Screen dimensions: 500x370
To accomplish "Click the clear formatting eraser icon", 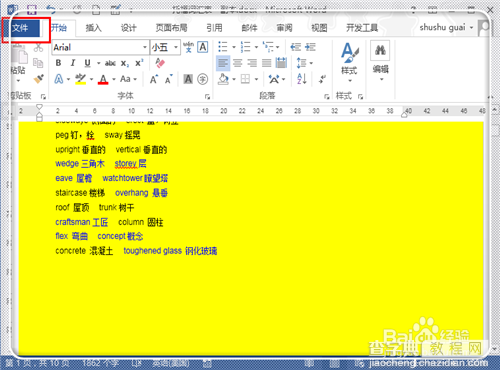I will tap(160, 63).
